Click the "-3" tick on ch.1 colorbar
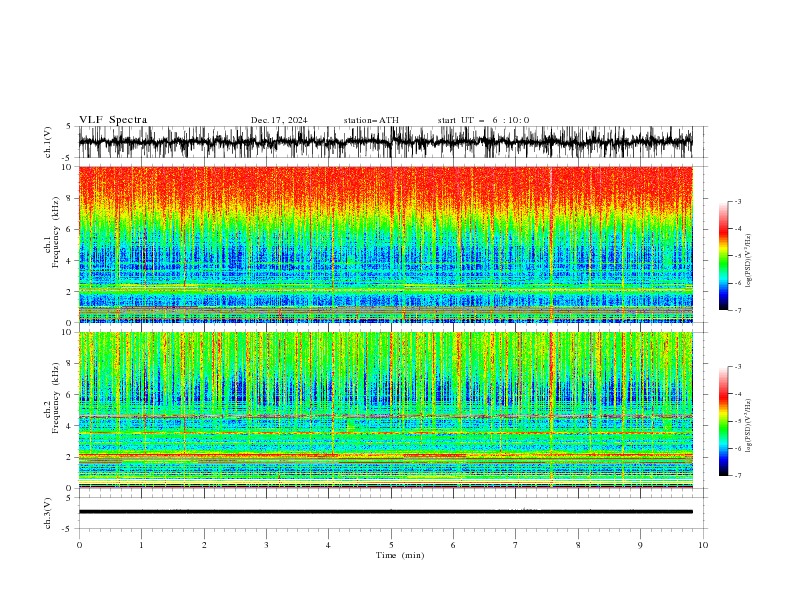Image resolution: width=792 pixels, height=612 pixels. coord(738,201)
